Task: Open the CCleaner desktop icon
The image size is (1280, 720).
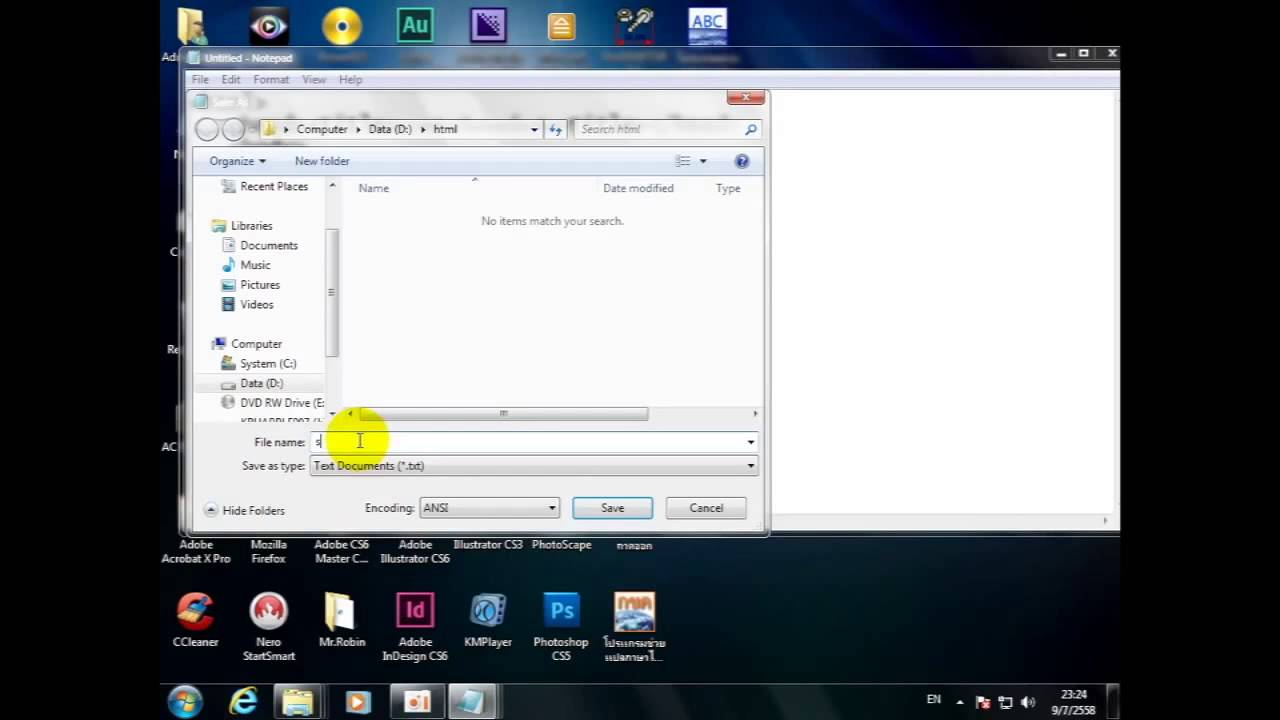Action: 195,620
